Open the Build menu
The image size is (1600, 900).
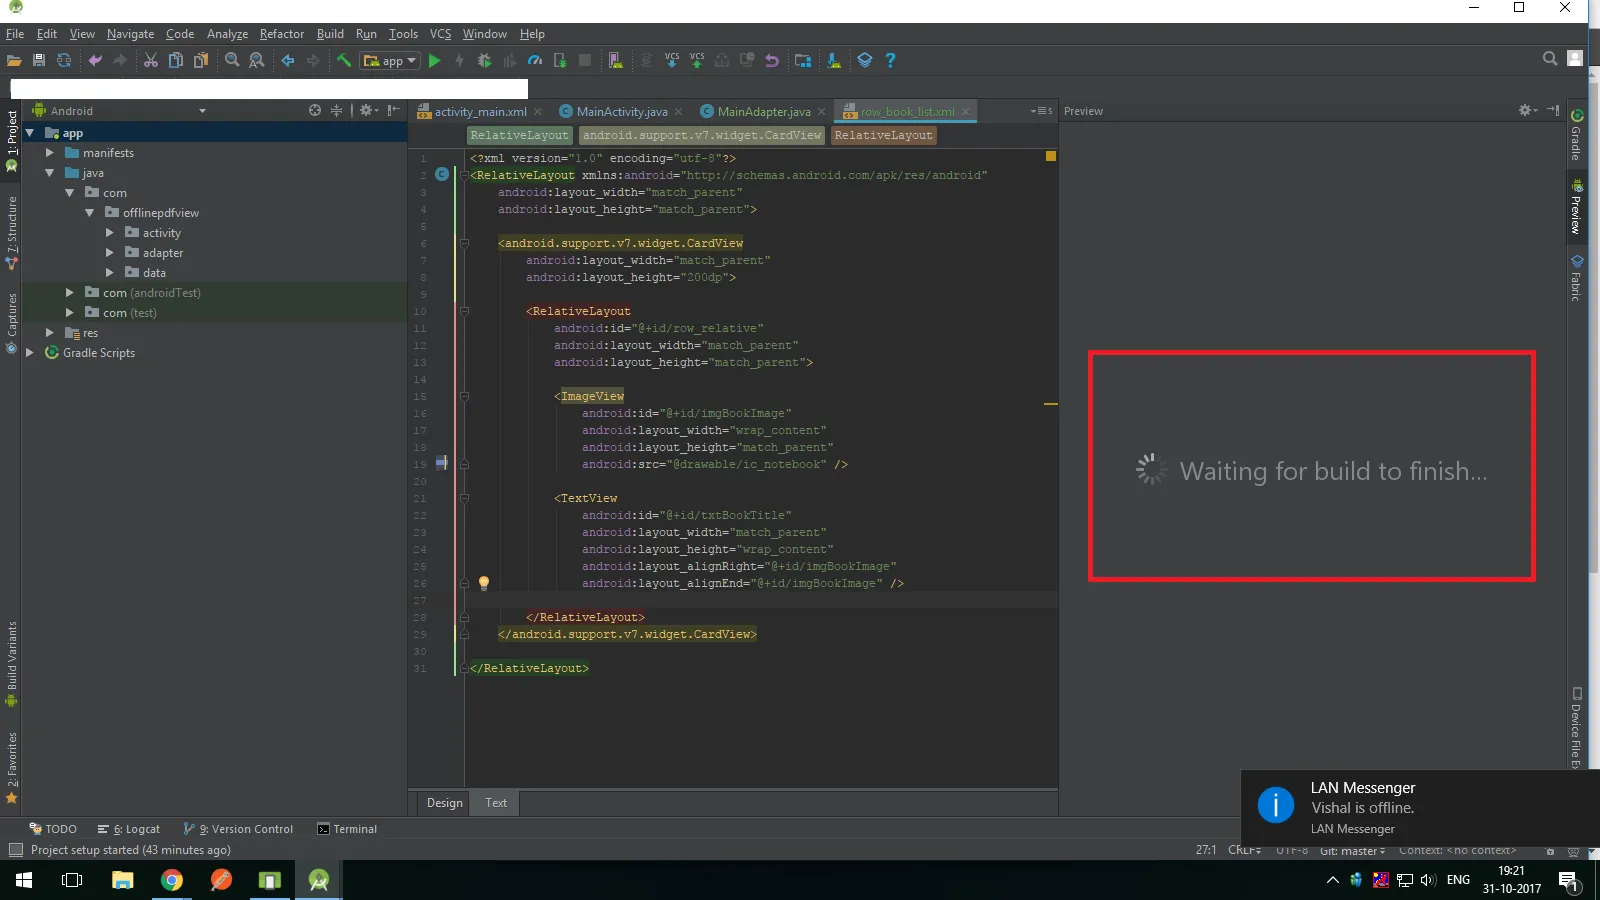point(330,34)
